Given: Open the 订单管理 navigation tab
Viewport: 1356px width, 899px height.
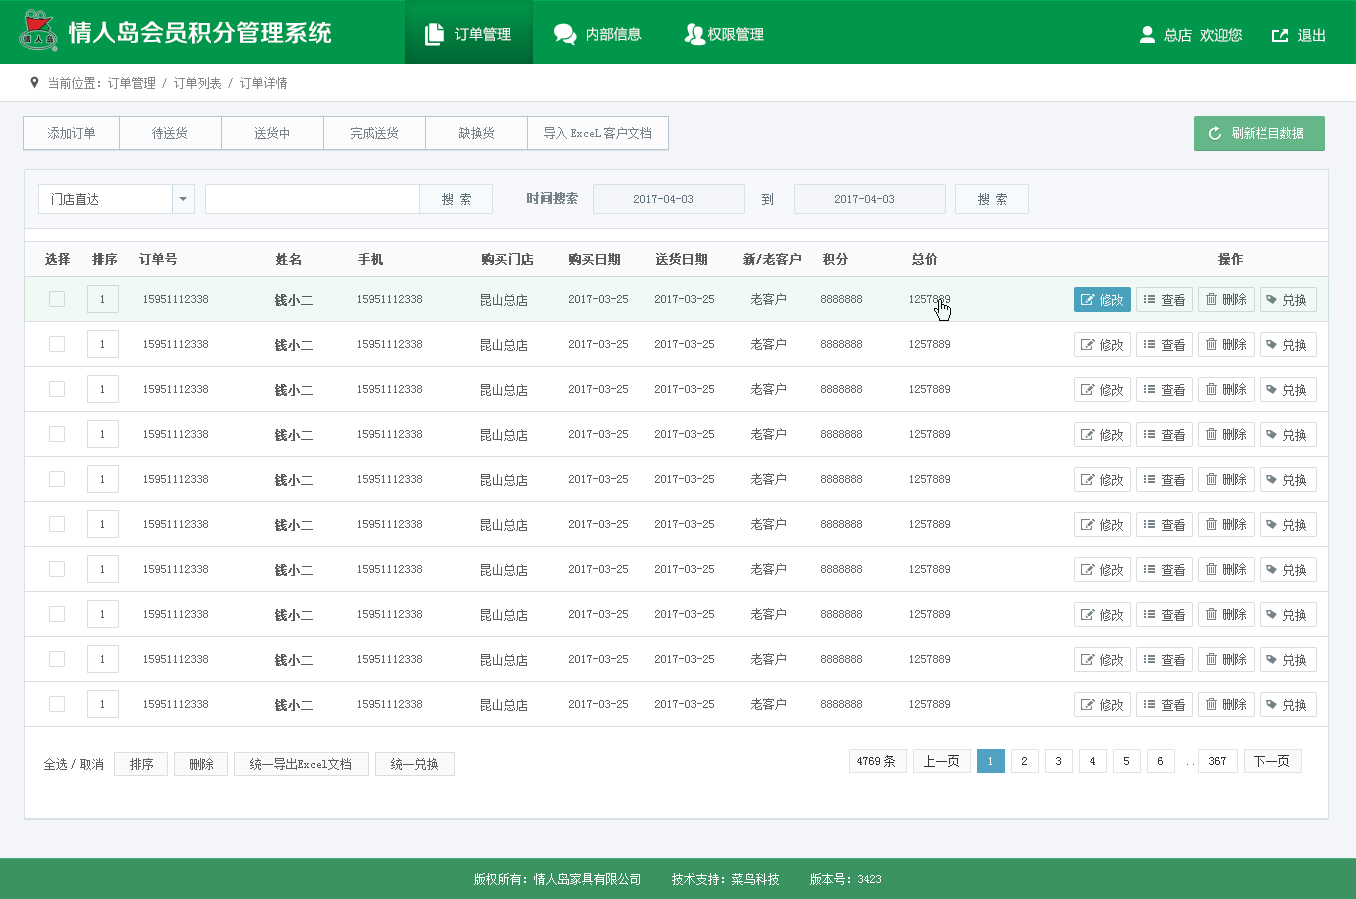Looking at the screenshot, I should click(469, 33).
